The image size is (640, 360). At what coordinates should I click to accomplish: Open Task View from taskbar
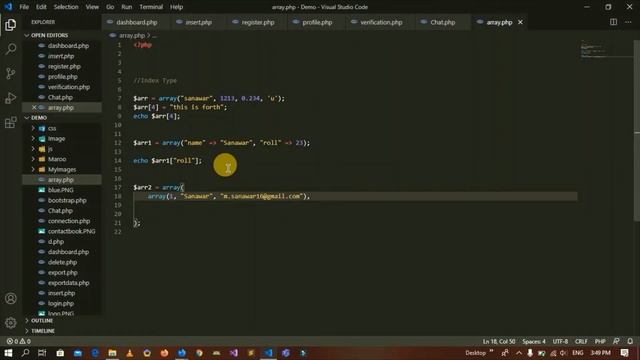coord(42,353)
